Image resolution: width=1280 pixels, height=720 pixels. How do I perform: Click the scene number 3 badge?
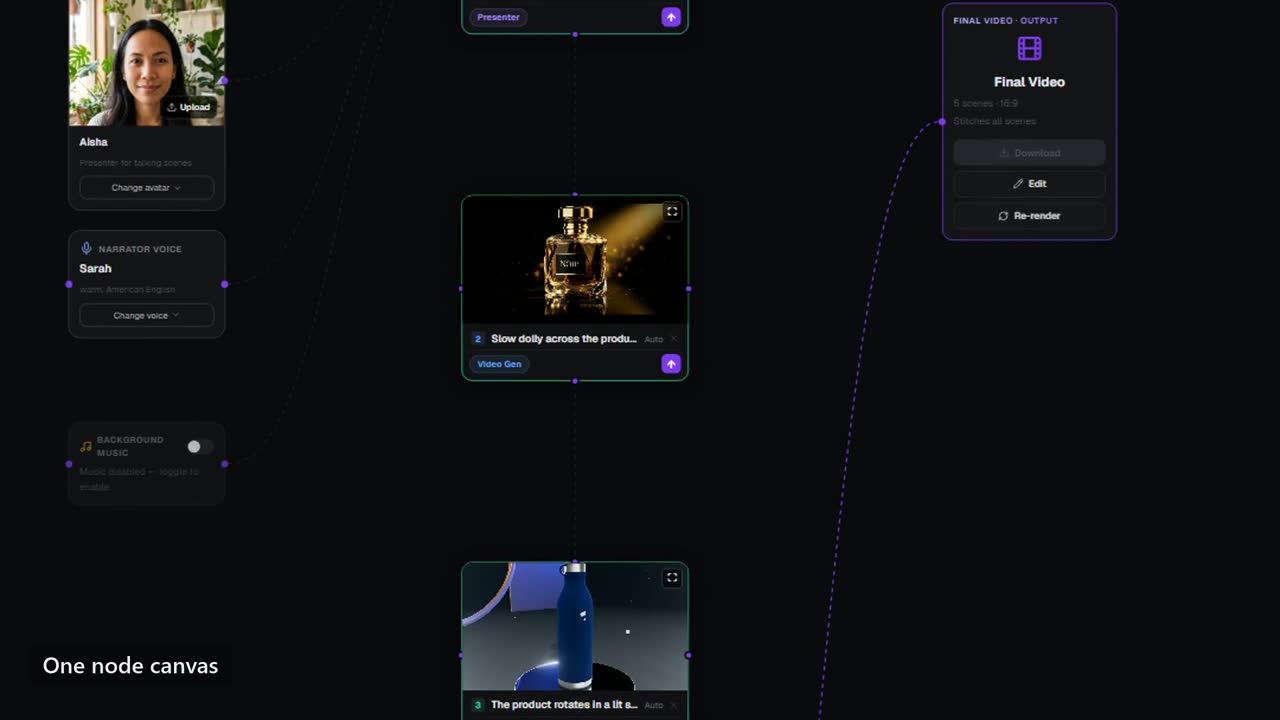[478, 705]
